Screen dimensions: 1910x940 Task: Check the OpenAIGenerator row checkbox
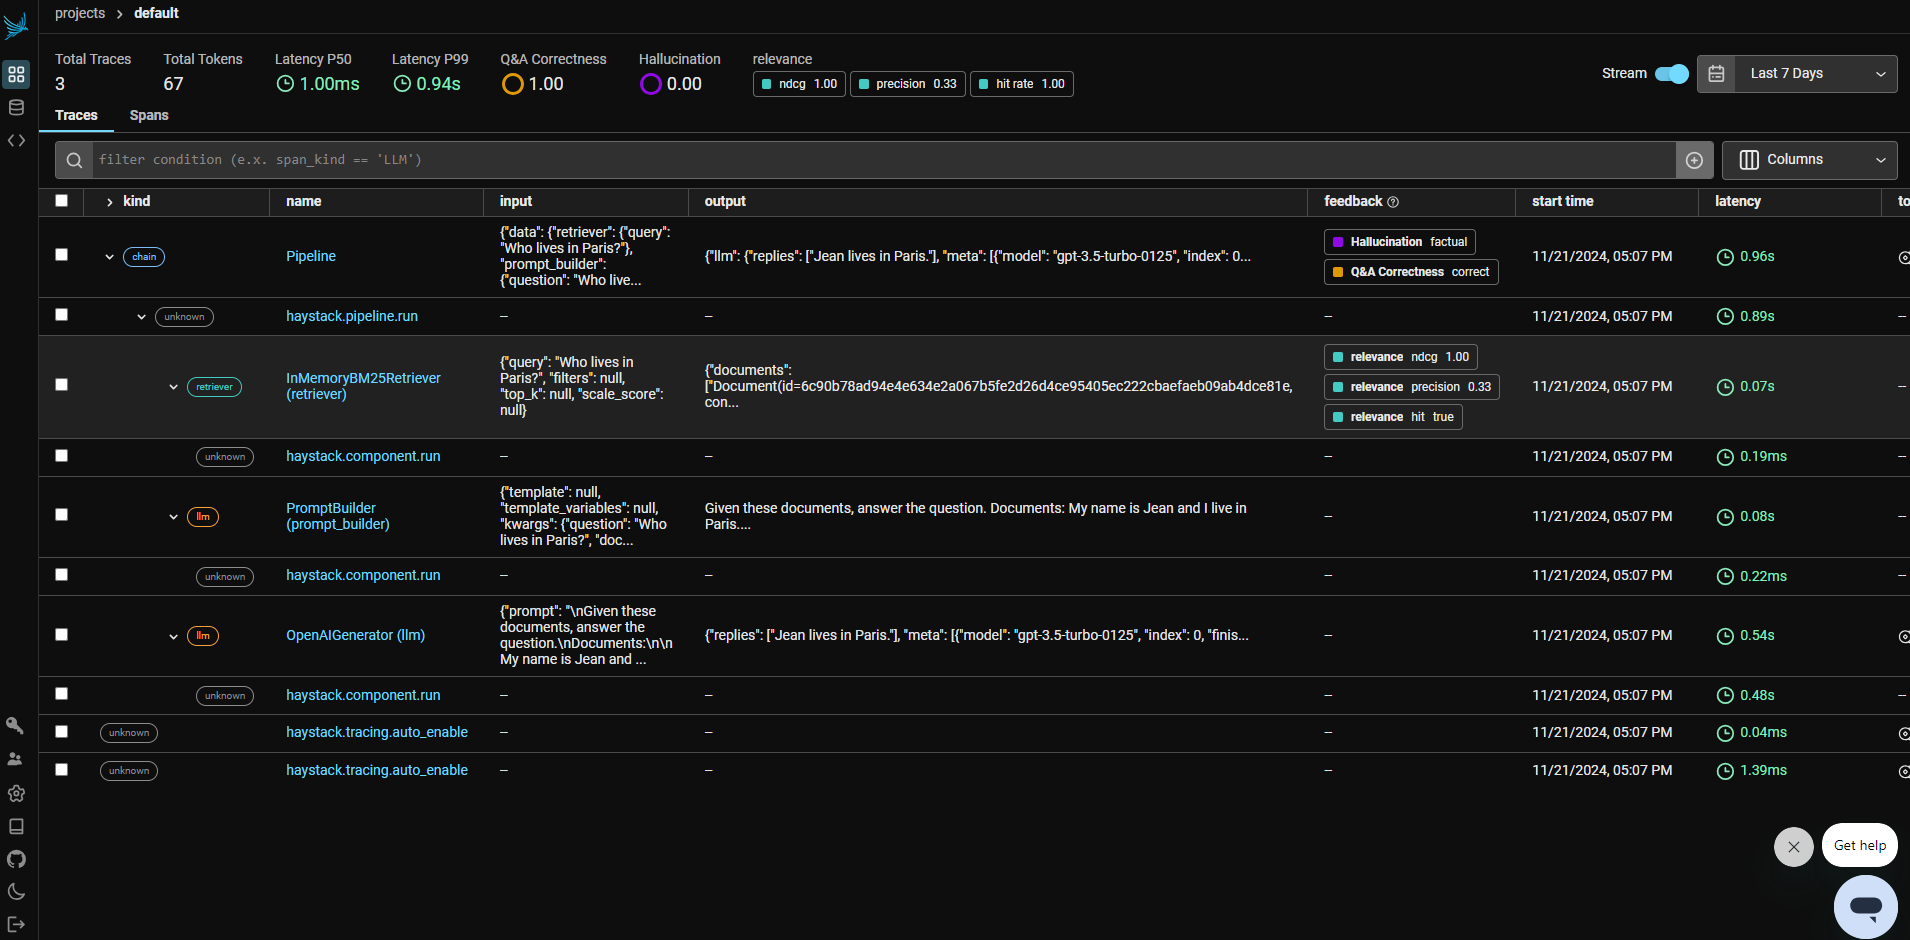[x=62, y=635]
